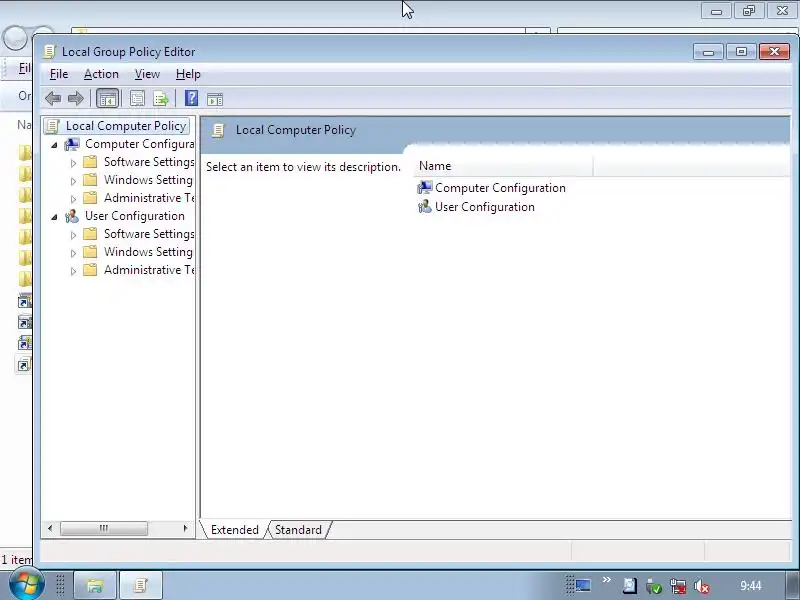The height and width of the screenshot is (600, 800).
Task: Restore down the background window
Action: pos(749,11)
